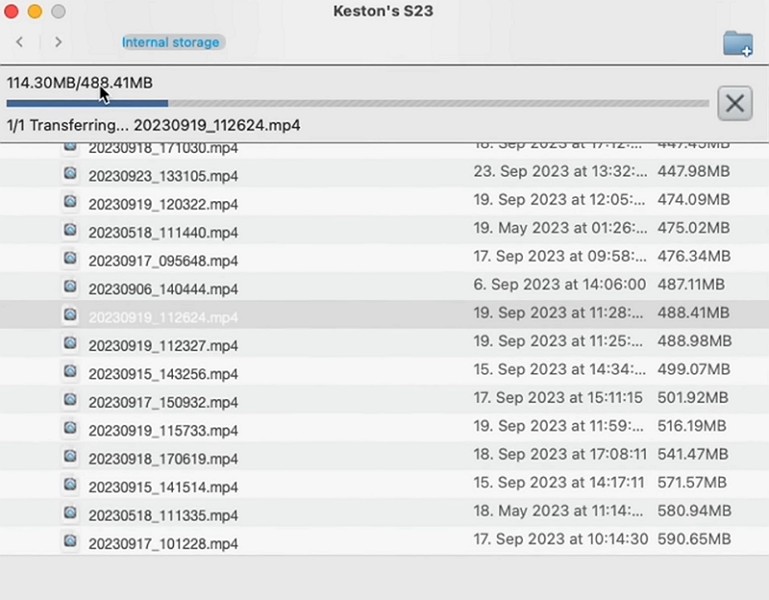769x600 pixels.
Task: Click the 474.09MB size value
Action: tap(693, 200)
